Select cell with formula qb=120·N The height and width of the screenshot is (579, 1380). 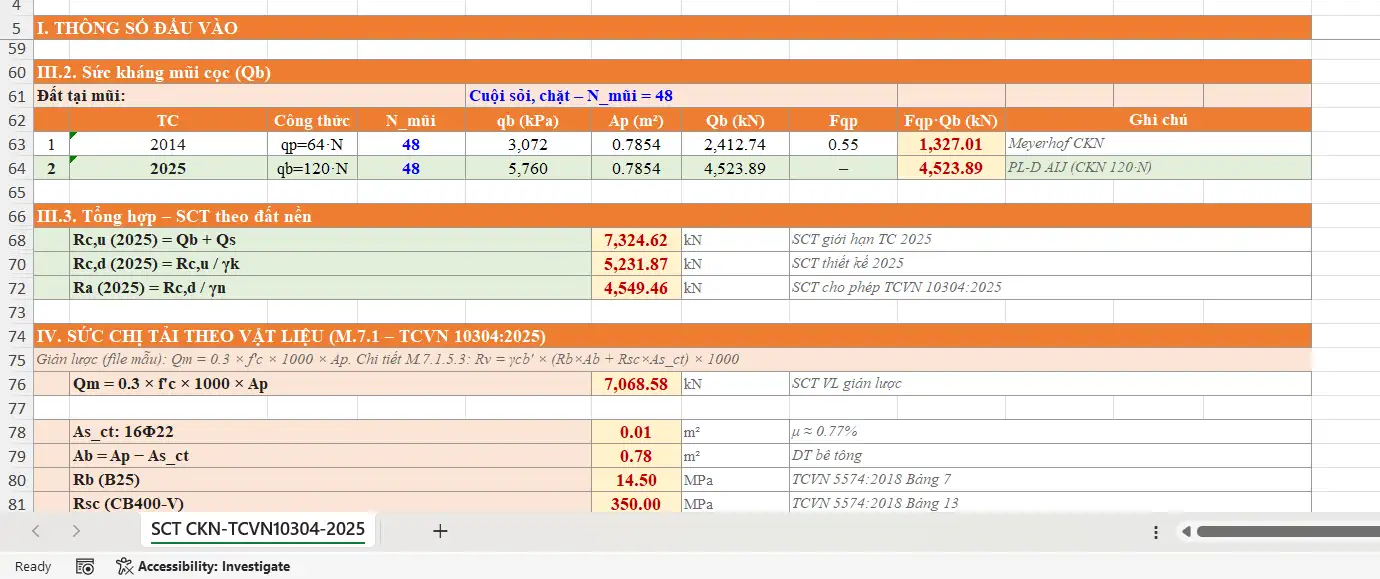(x=312, y=168)
